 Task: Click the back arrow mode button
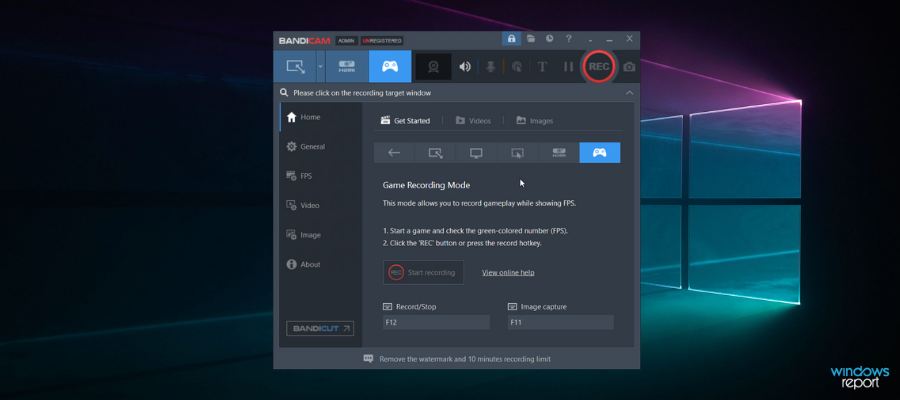(394, 153)
